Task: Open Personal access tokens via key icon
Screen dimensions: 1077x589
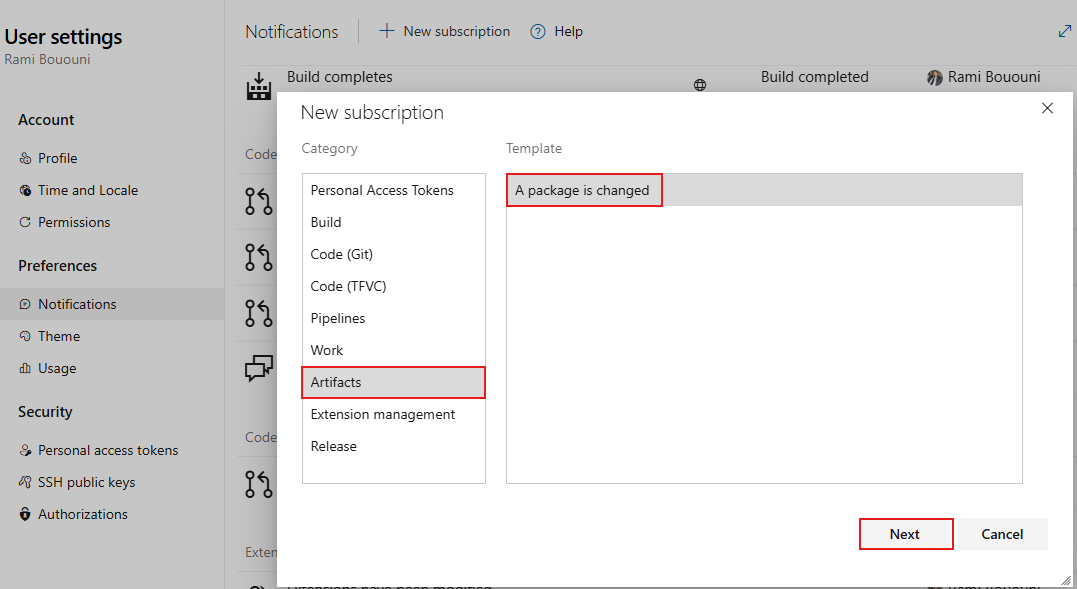Action: coord(25,449)
